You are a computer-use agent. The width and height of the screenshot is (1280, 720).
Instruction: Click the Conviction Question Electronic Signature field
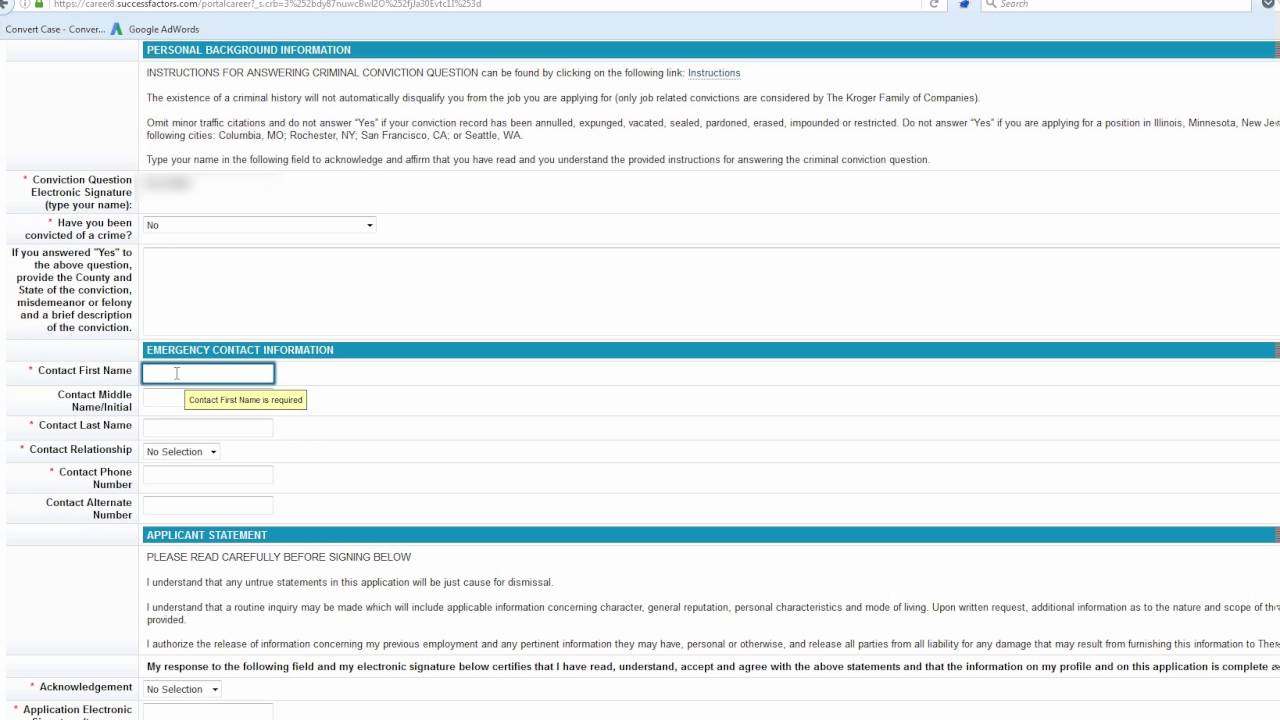pyautogui.click(x=208, y=184)
